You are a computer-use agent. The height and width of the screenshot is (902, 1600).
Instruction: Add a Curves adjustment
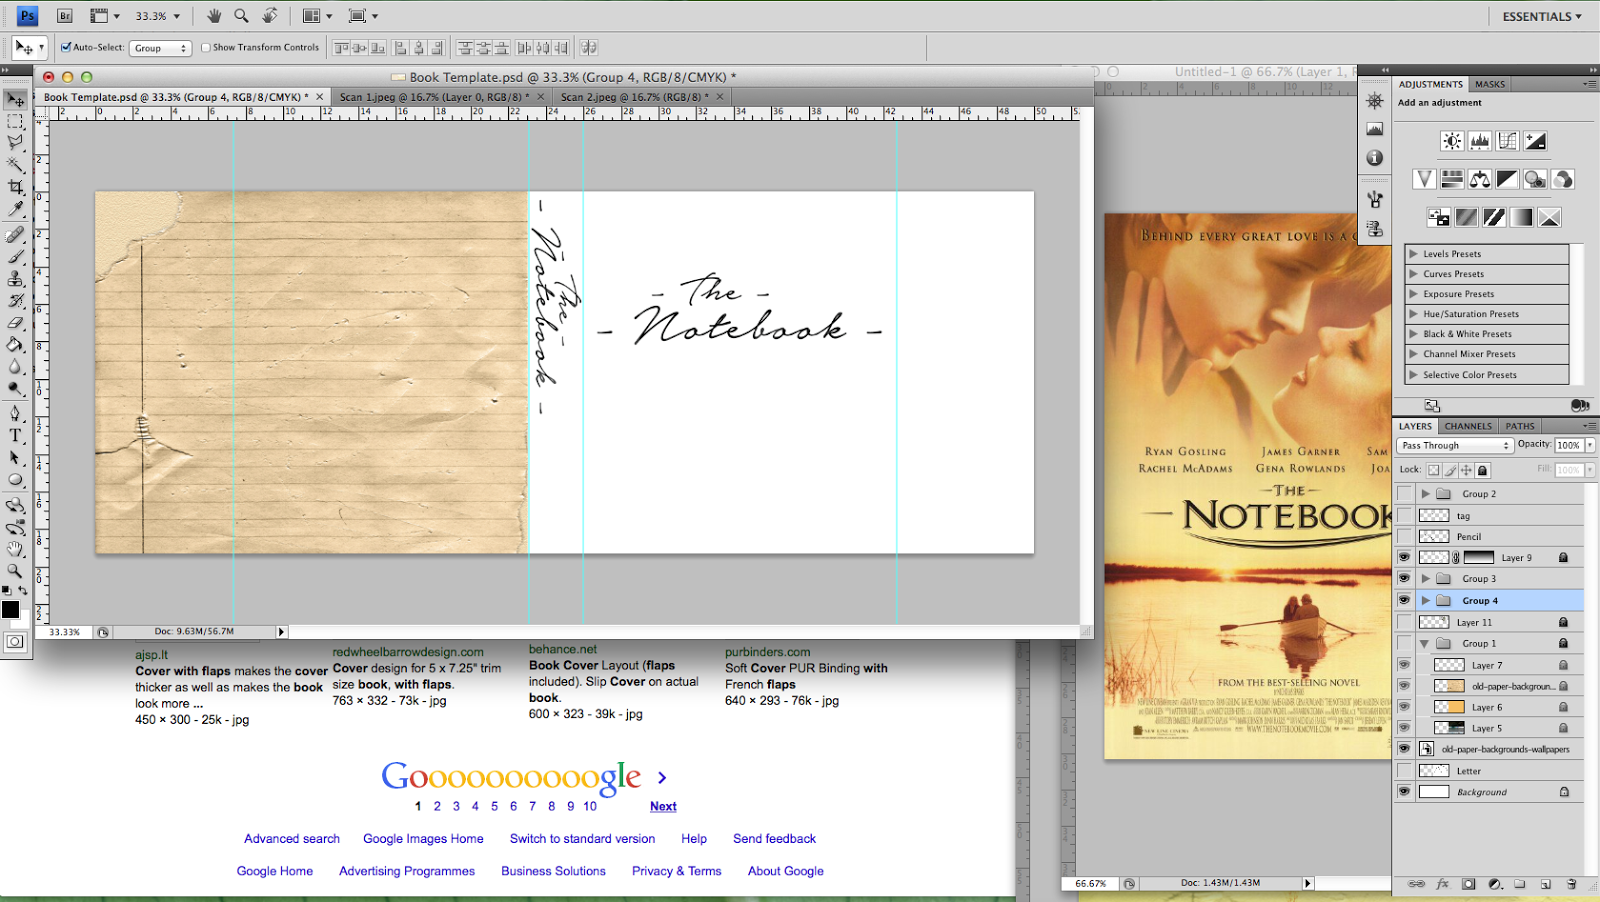pyautogui.click(x=1507, y=141)
